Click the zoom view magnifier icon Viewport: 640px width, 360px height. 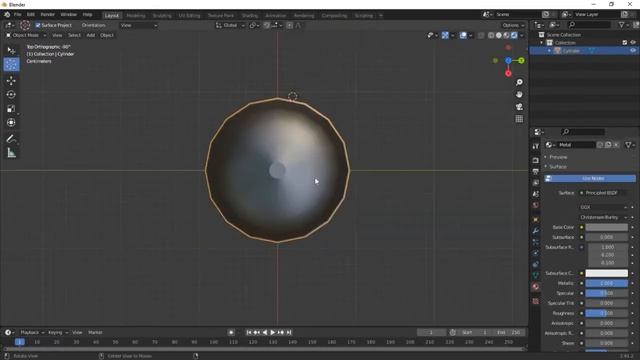coord(519,82)
